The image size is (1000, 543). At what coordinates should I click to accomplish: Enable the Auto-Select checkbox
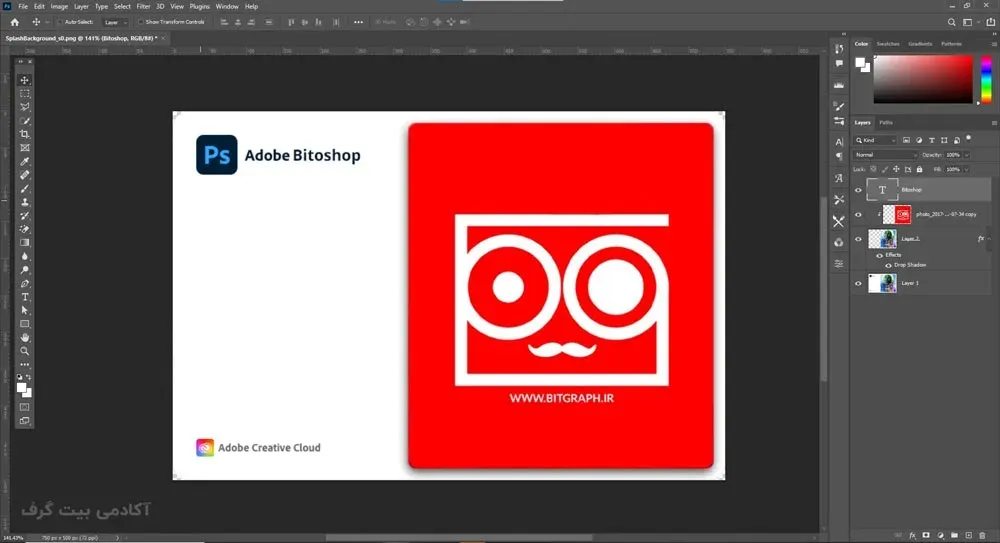(60, 22)
